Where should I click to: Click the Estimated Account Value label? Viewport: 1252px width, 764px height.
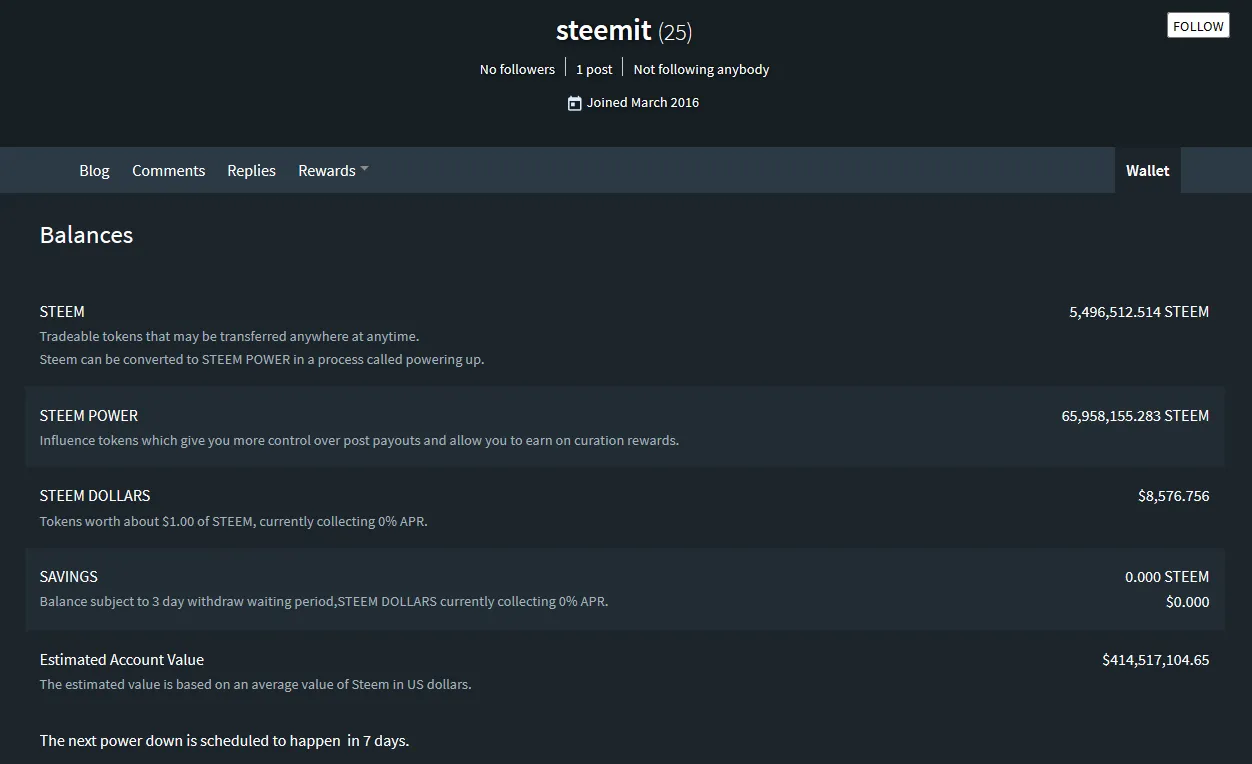pyautogui.click(x=122, y=660)
